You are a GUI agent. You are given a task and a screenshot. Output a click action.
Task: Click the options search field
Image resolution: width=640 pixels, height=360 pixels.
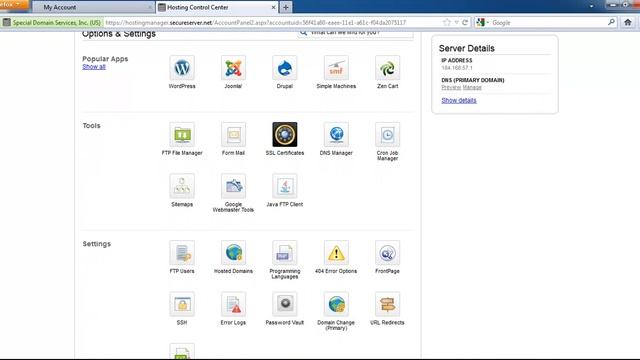[355, 33]
